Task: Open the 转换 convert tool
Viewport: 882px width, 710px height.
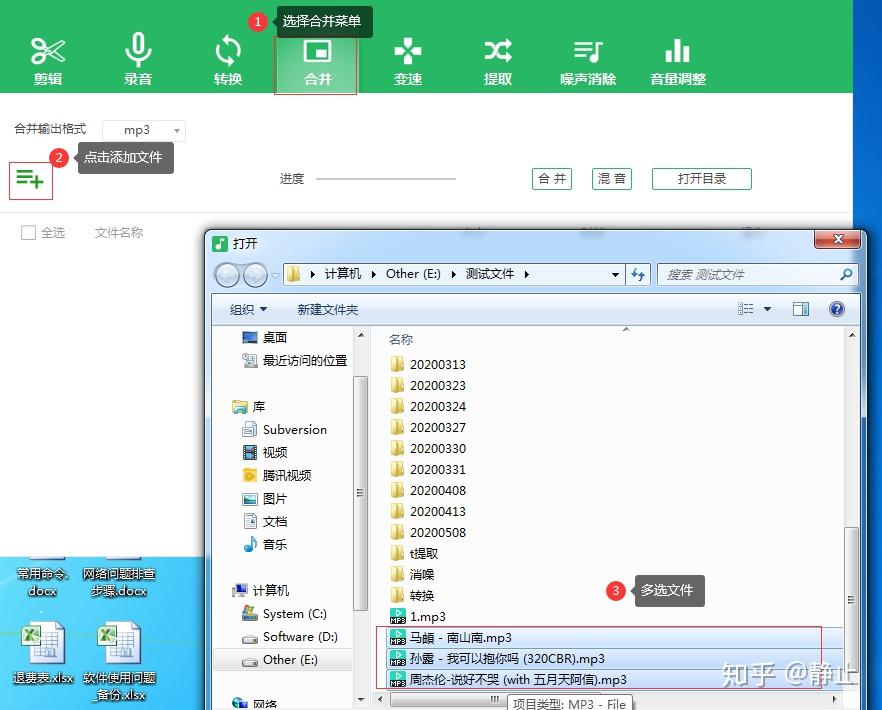Action: pyautogui.click(x=228, y=60)
